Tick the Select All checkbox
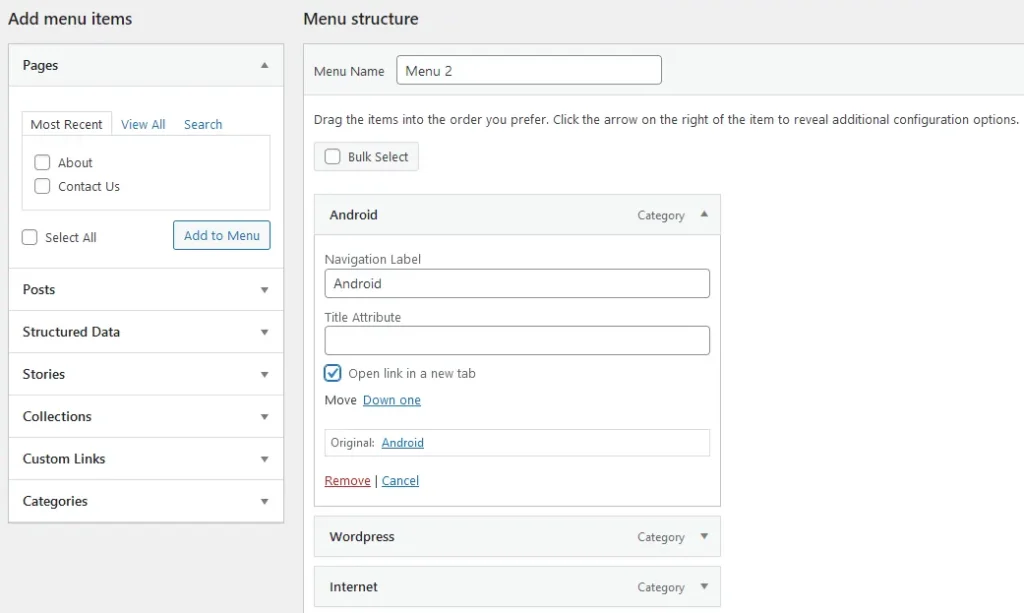The image size is (1024, 613). point(29,237)
